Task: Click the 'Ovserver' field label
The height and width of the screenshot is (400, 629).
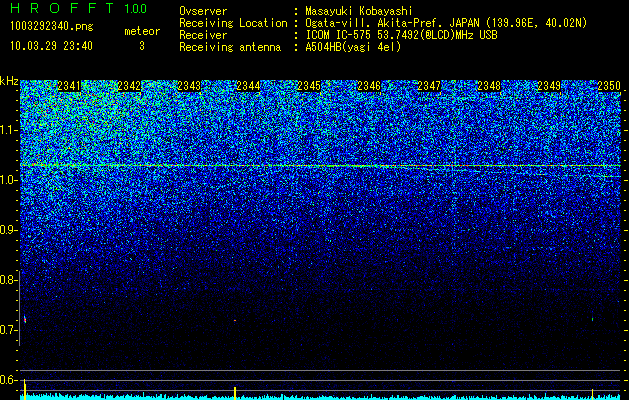Action: pos(203,12)
